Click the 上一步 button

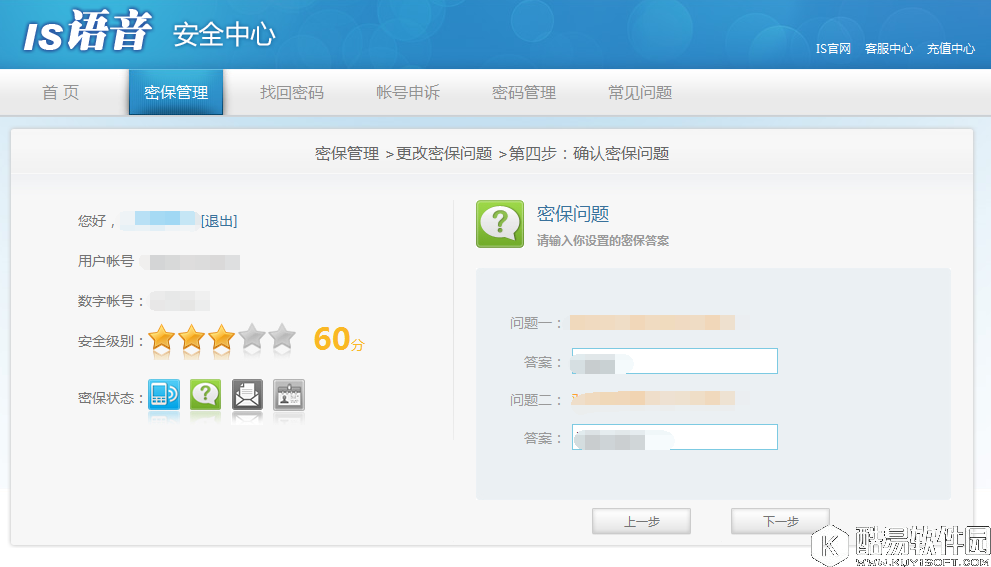[x=641, y=521]
